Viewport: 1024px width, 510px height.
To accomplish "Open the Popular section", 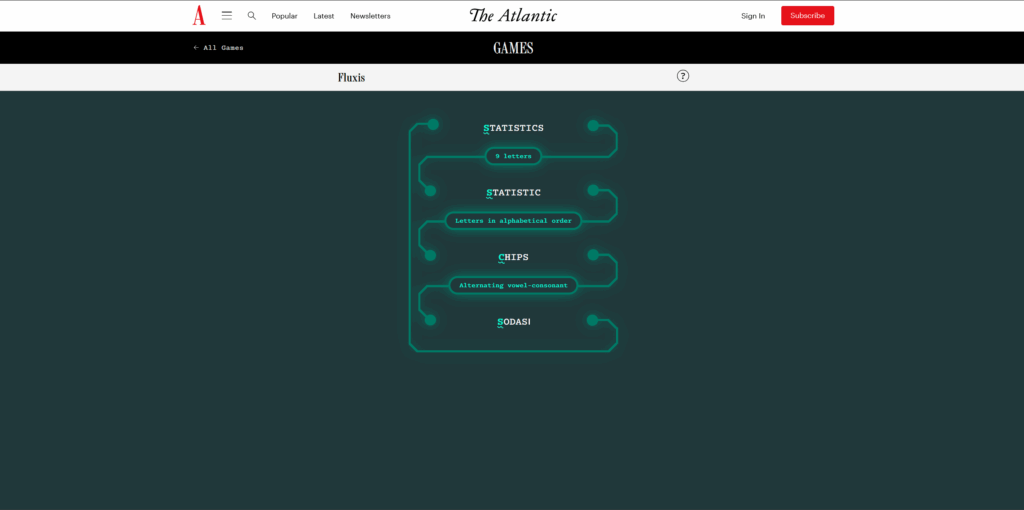I will click(x=284, y=16).
